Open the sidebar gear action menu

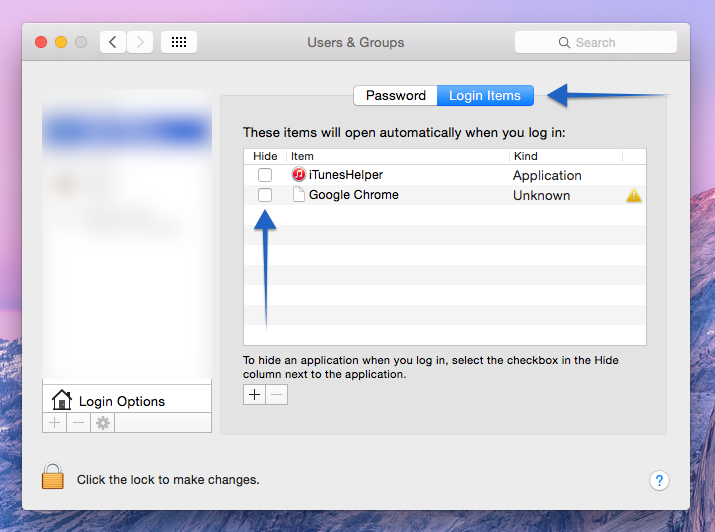click(x=103, y=423)
